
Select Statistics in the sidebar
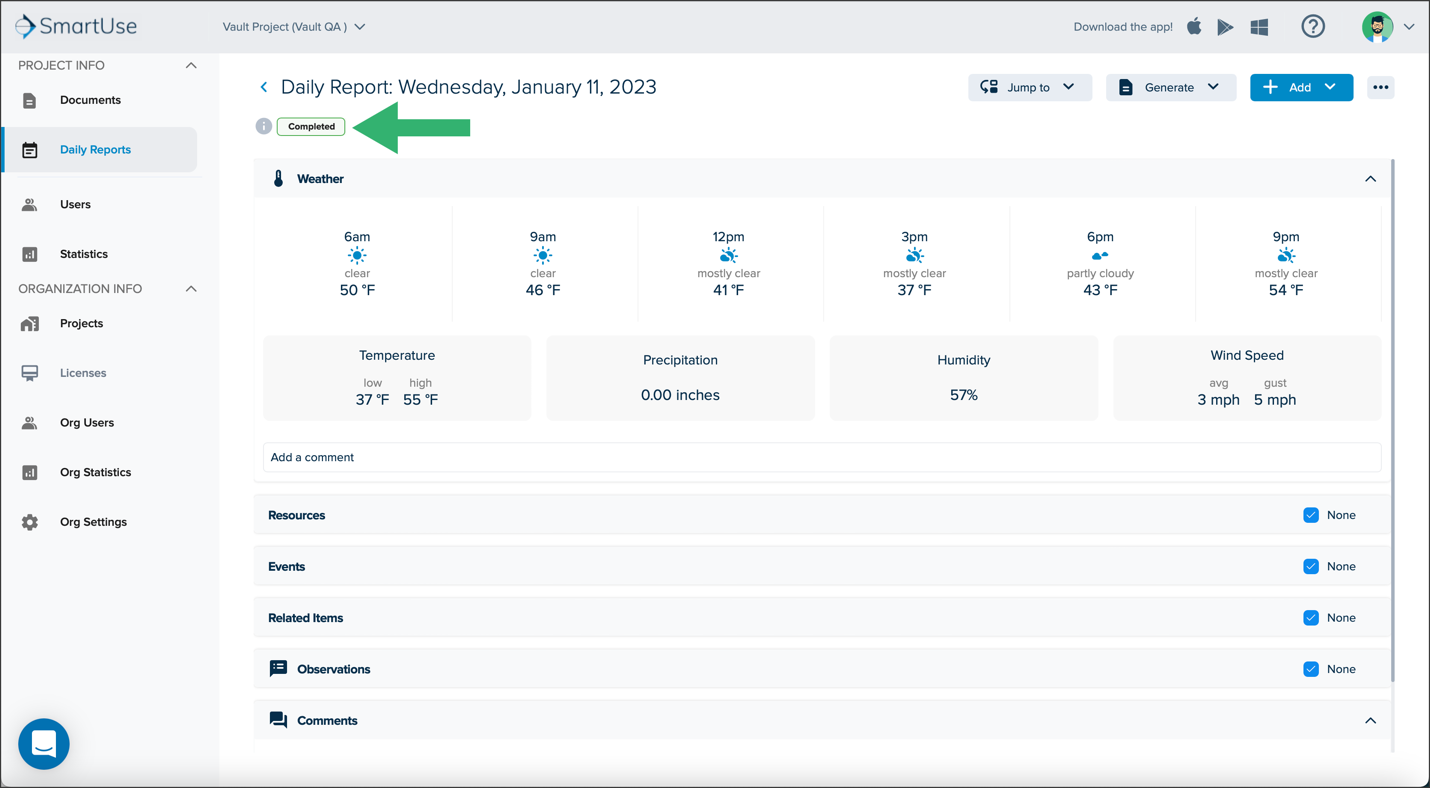tap(84, 254)
